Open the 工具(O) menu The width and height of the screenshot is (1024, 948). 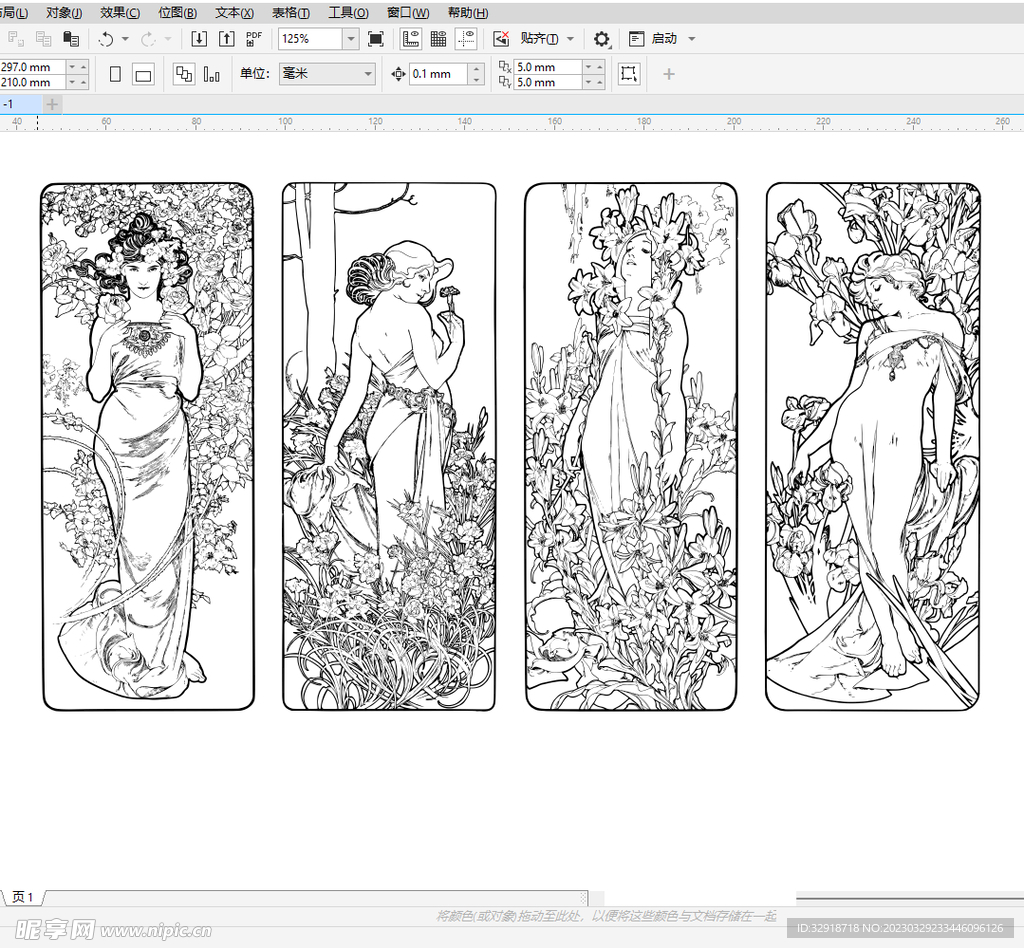[x=348, y=13]
